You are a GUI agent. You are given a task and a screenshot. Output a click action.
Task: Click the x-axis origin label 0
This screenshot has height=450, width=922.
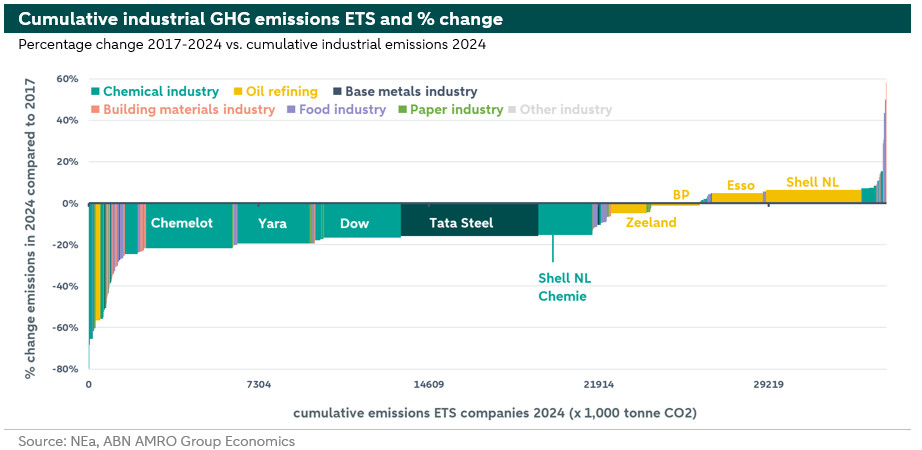pyautogui.click(x=89, y=385)
